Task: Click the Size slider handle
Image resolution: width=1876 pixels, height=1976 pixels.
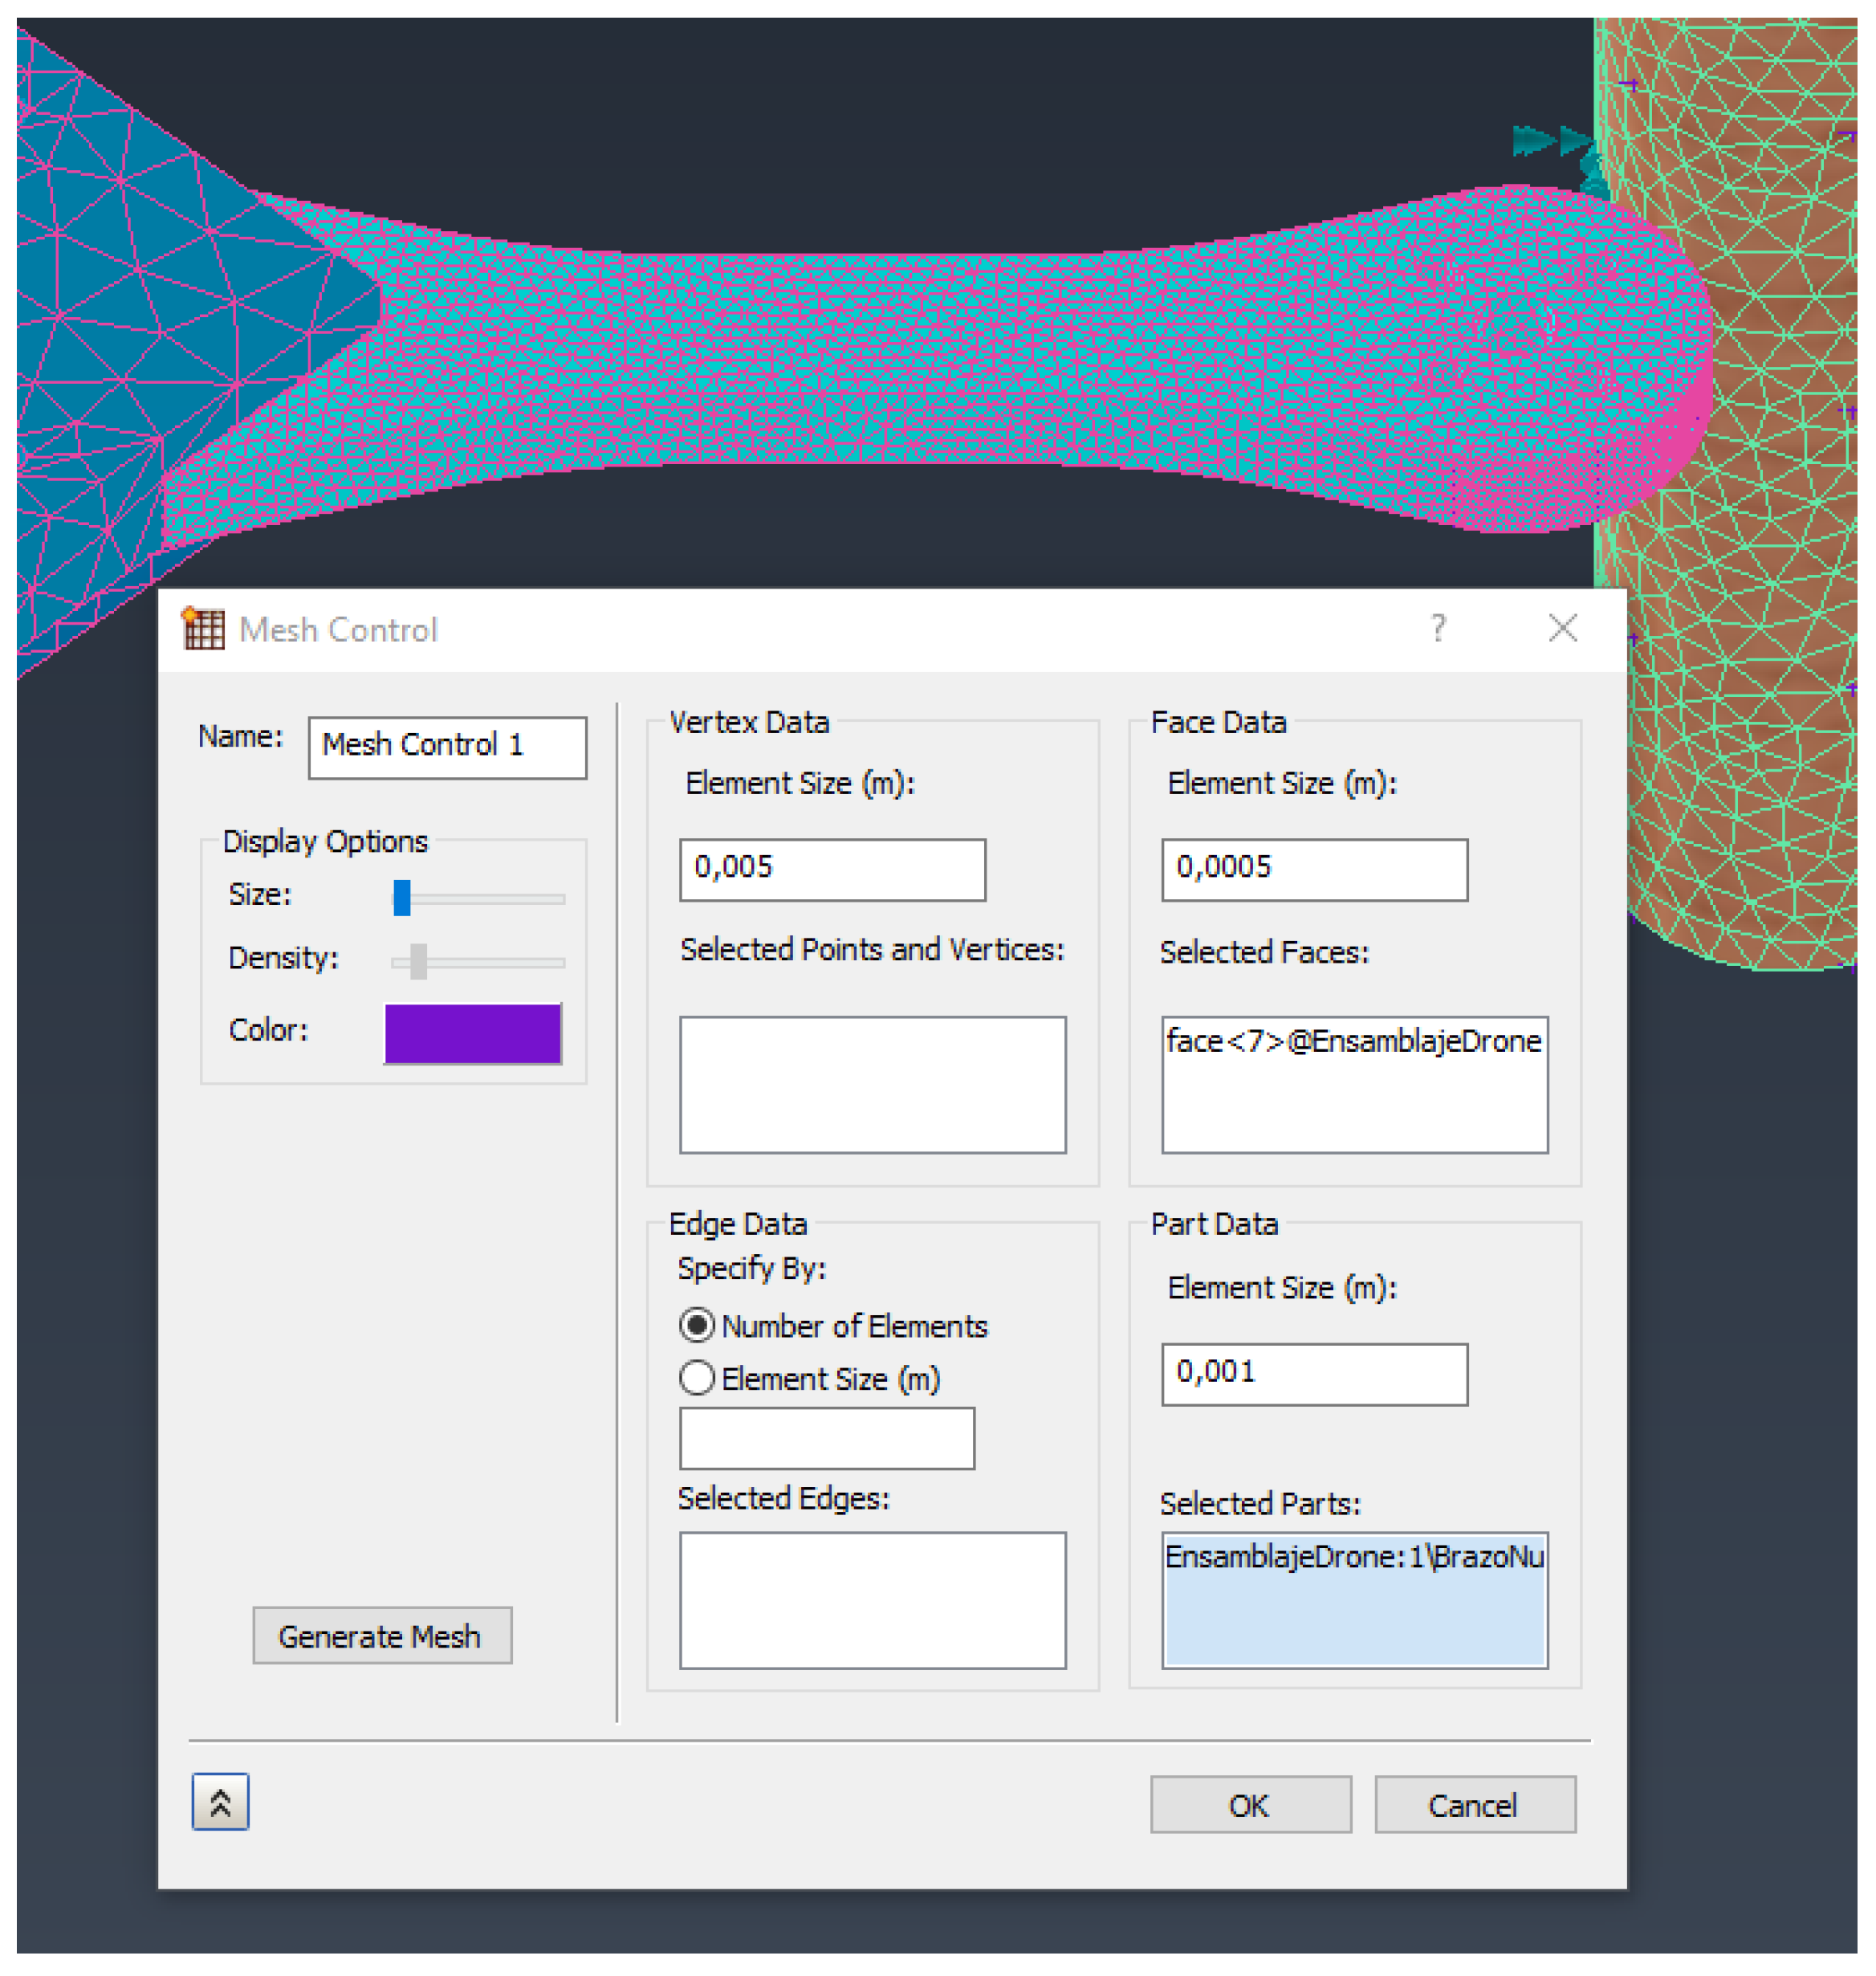Action: 402,897
